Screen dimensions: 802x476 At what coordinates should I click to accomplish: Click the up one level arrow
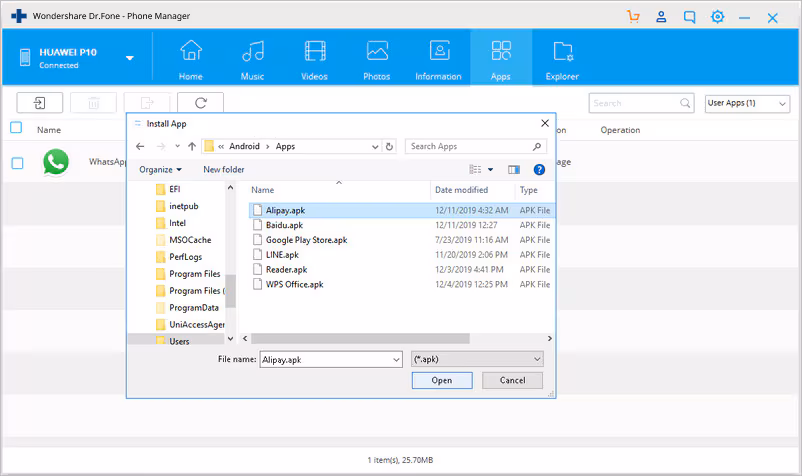coord(192,147)
